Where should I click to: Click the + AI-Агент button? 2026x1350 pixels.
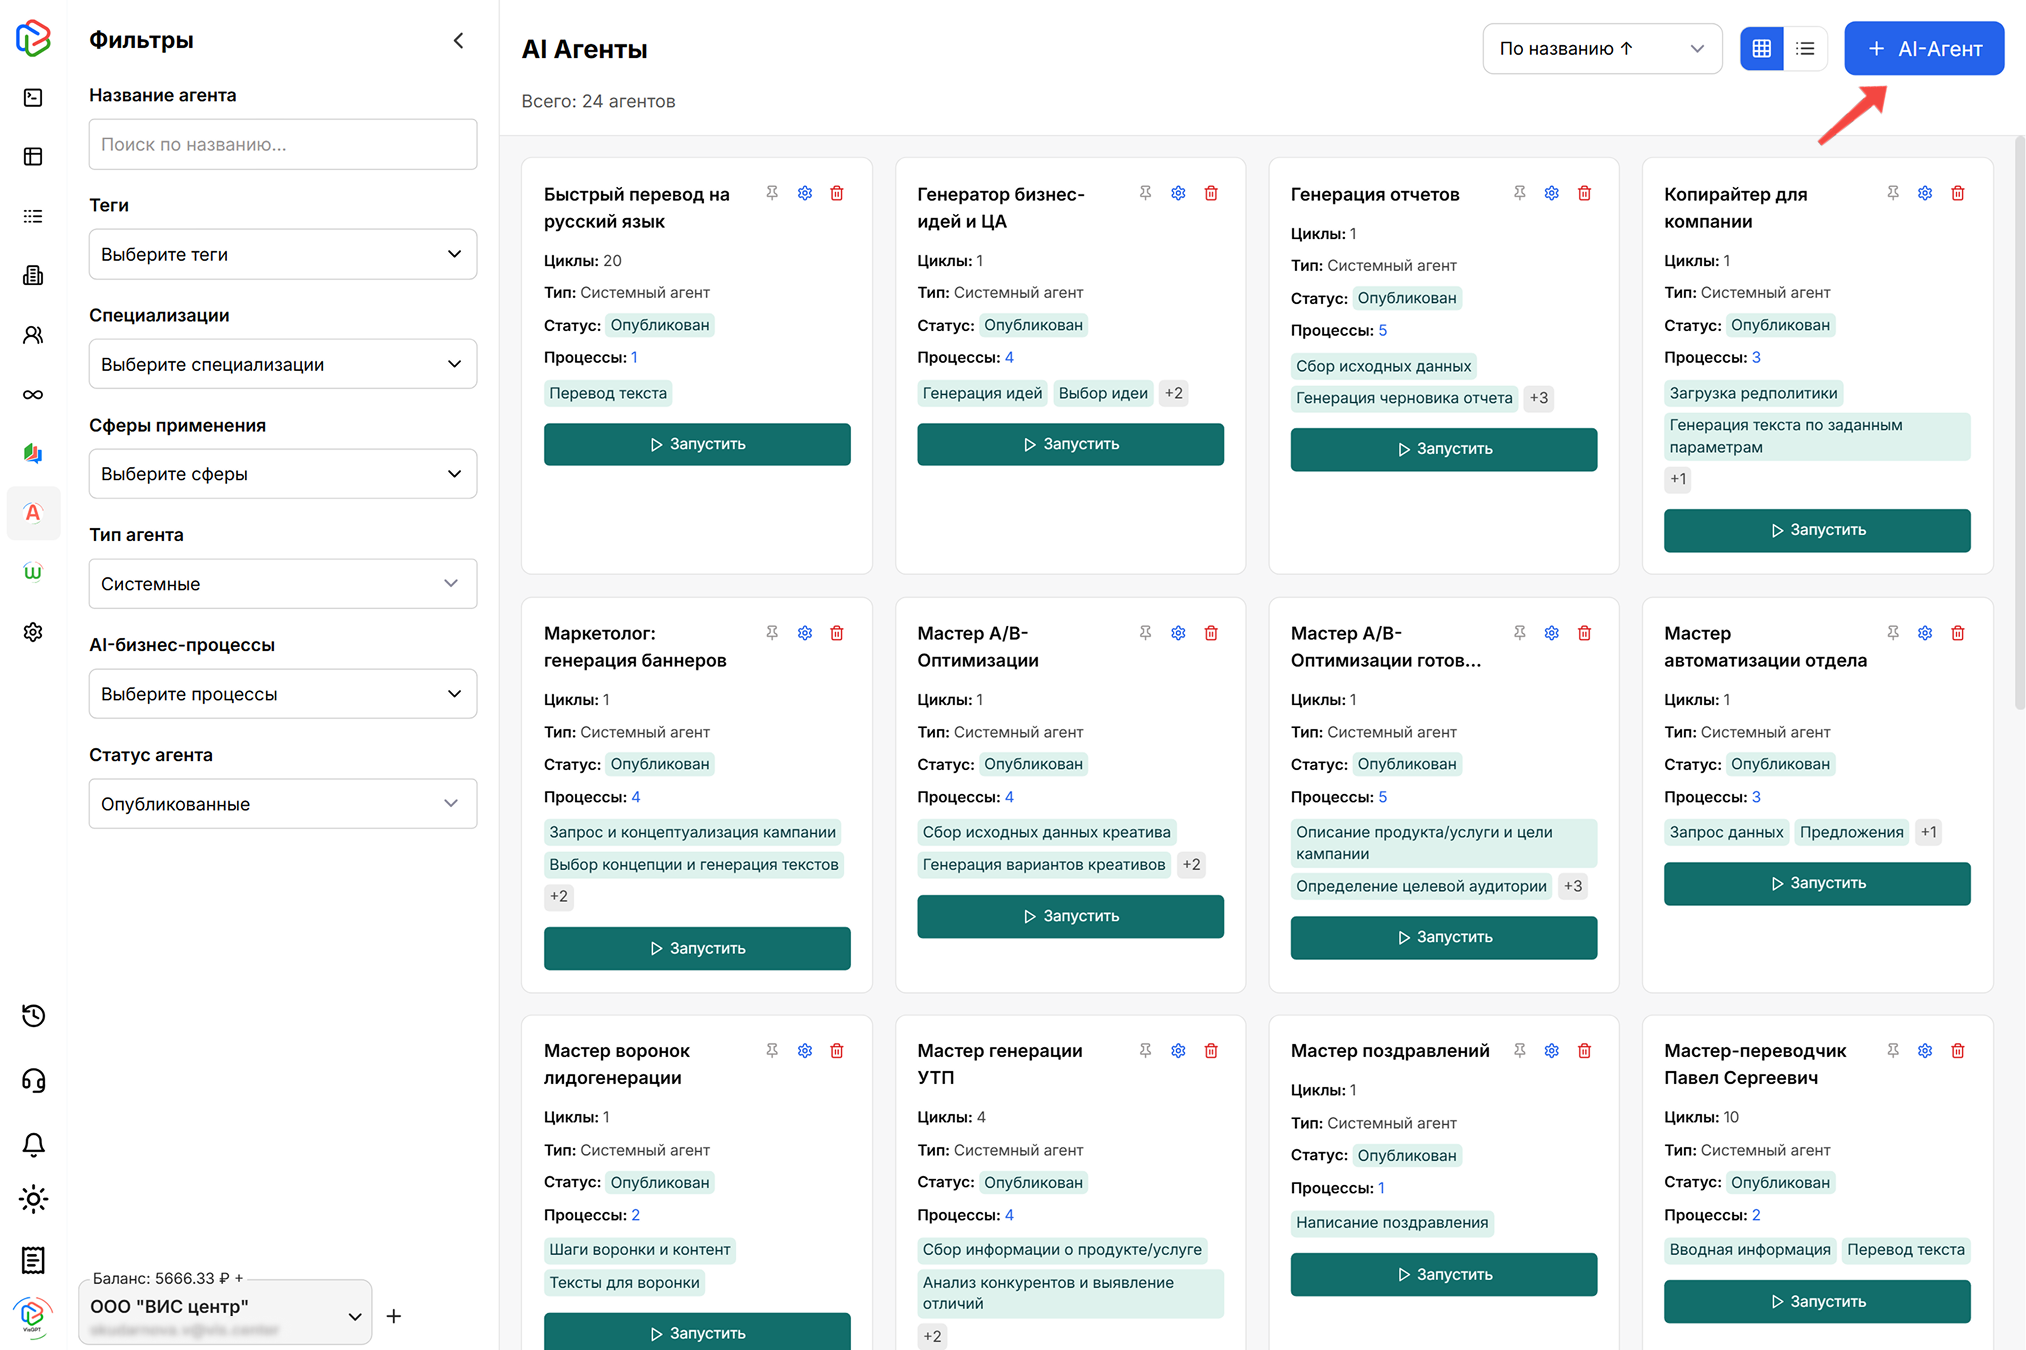1923,48
